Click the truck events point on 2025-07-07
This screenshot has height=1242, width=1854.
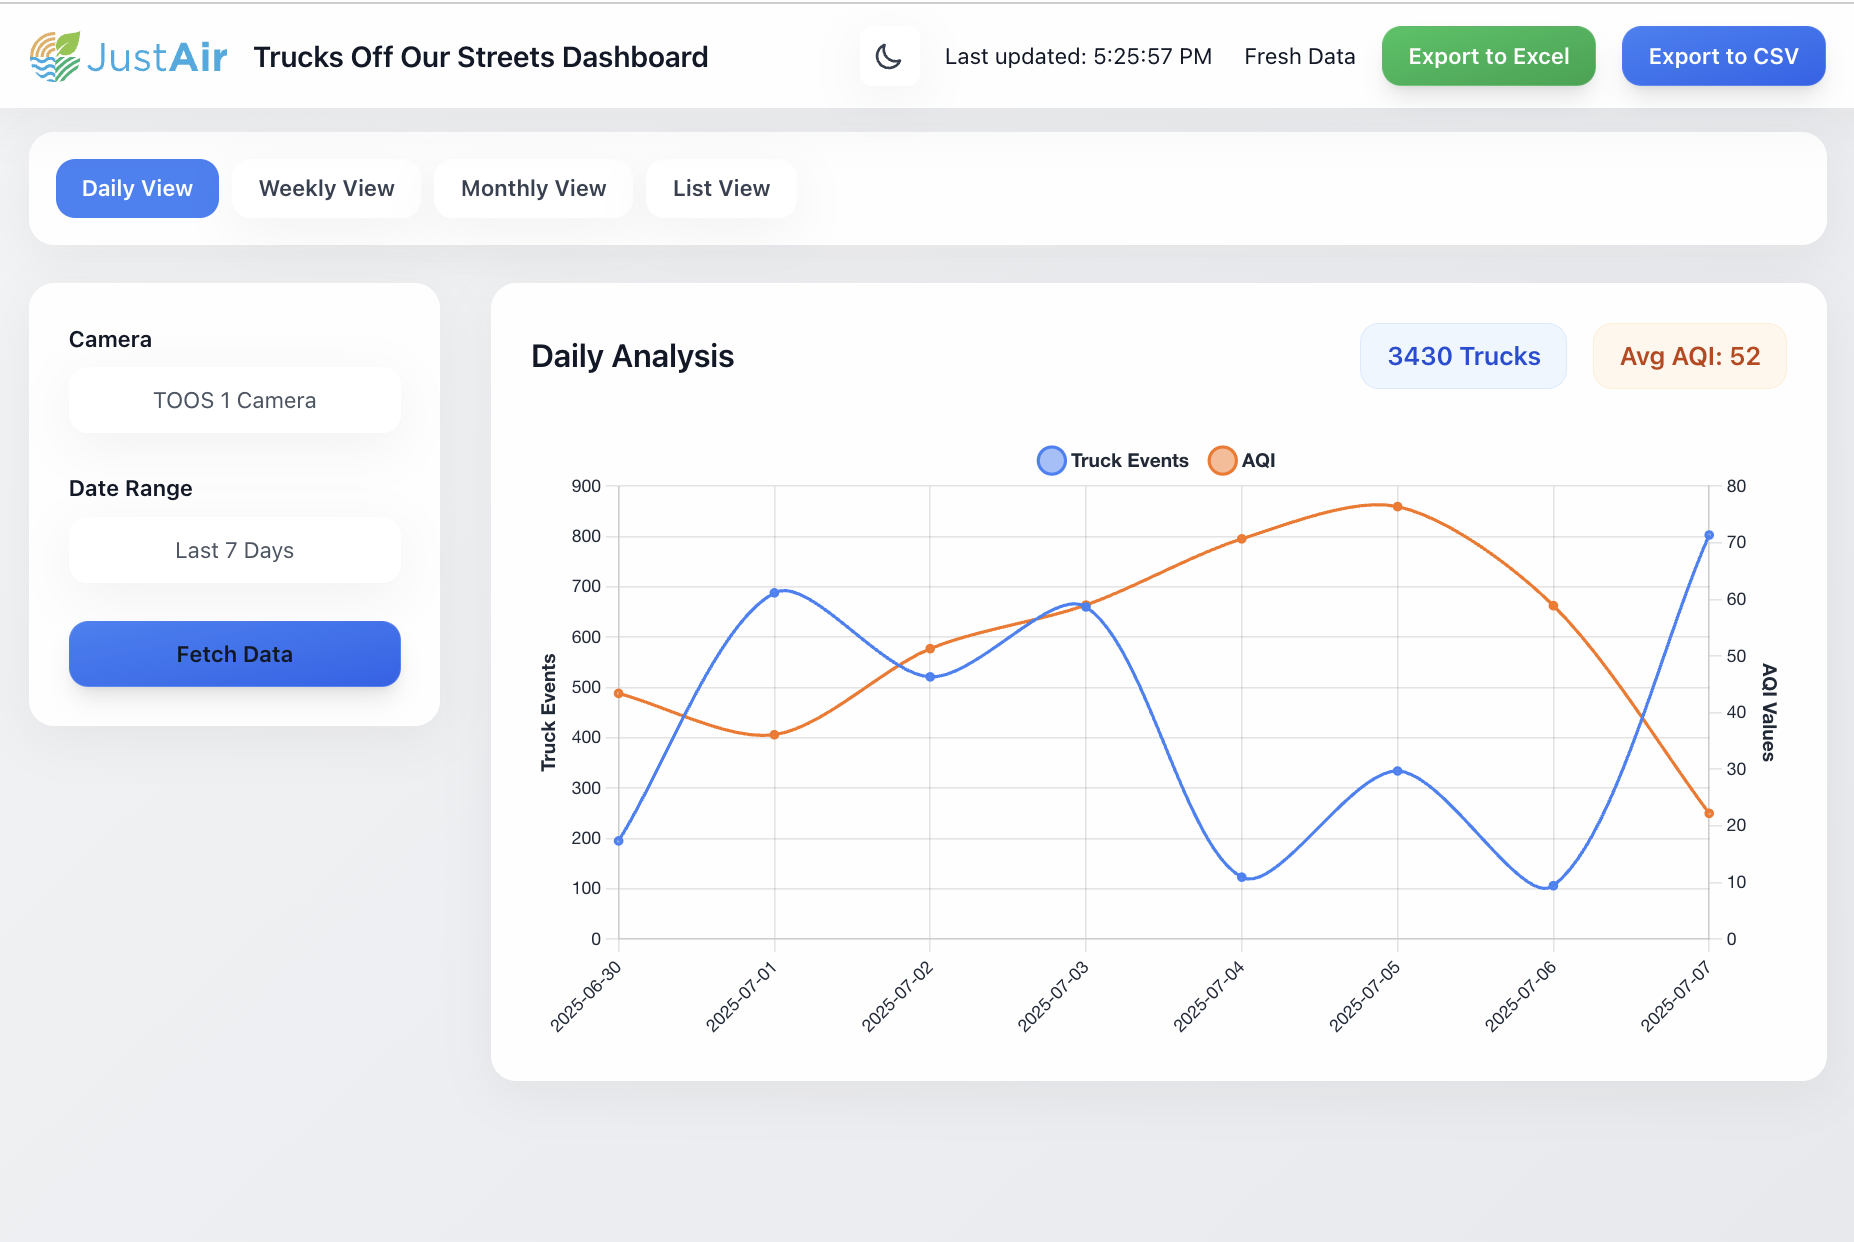(x=1709, y=536)
